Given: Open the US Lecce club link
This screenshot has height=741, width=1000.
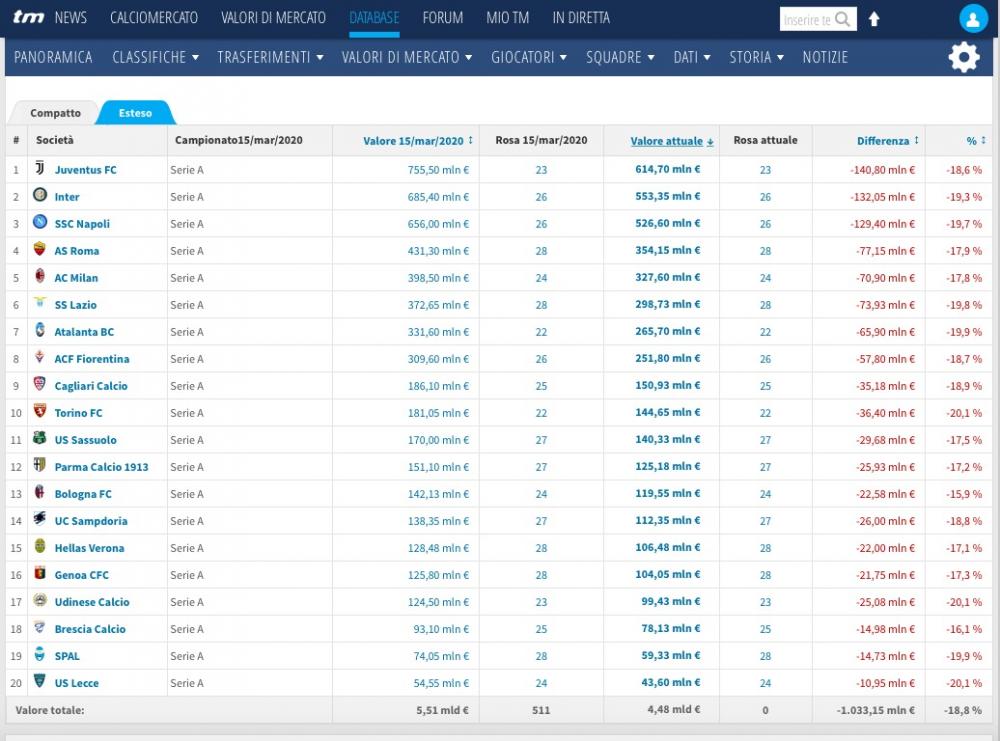Looking at the screenshot, I should pos(77,683).
